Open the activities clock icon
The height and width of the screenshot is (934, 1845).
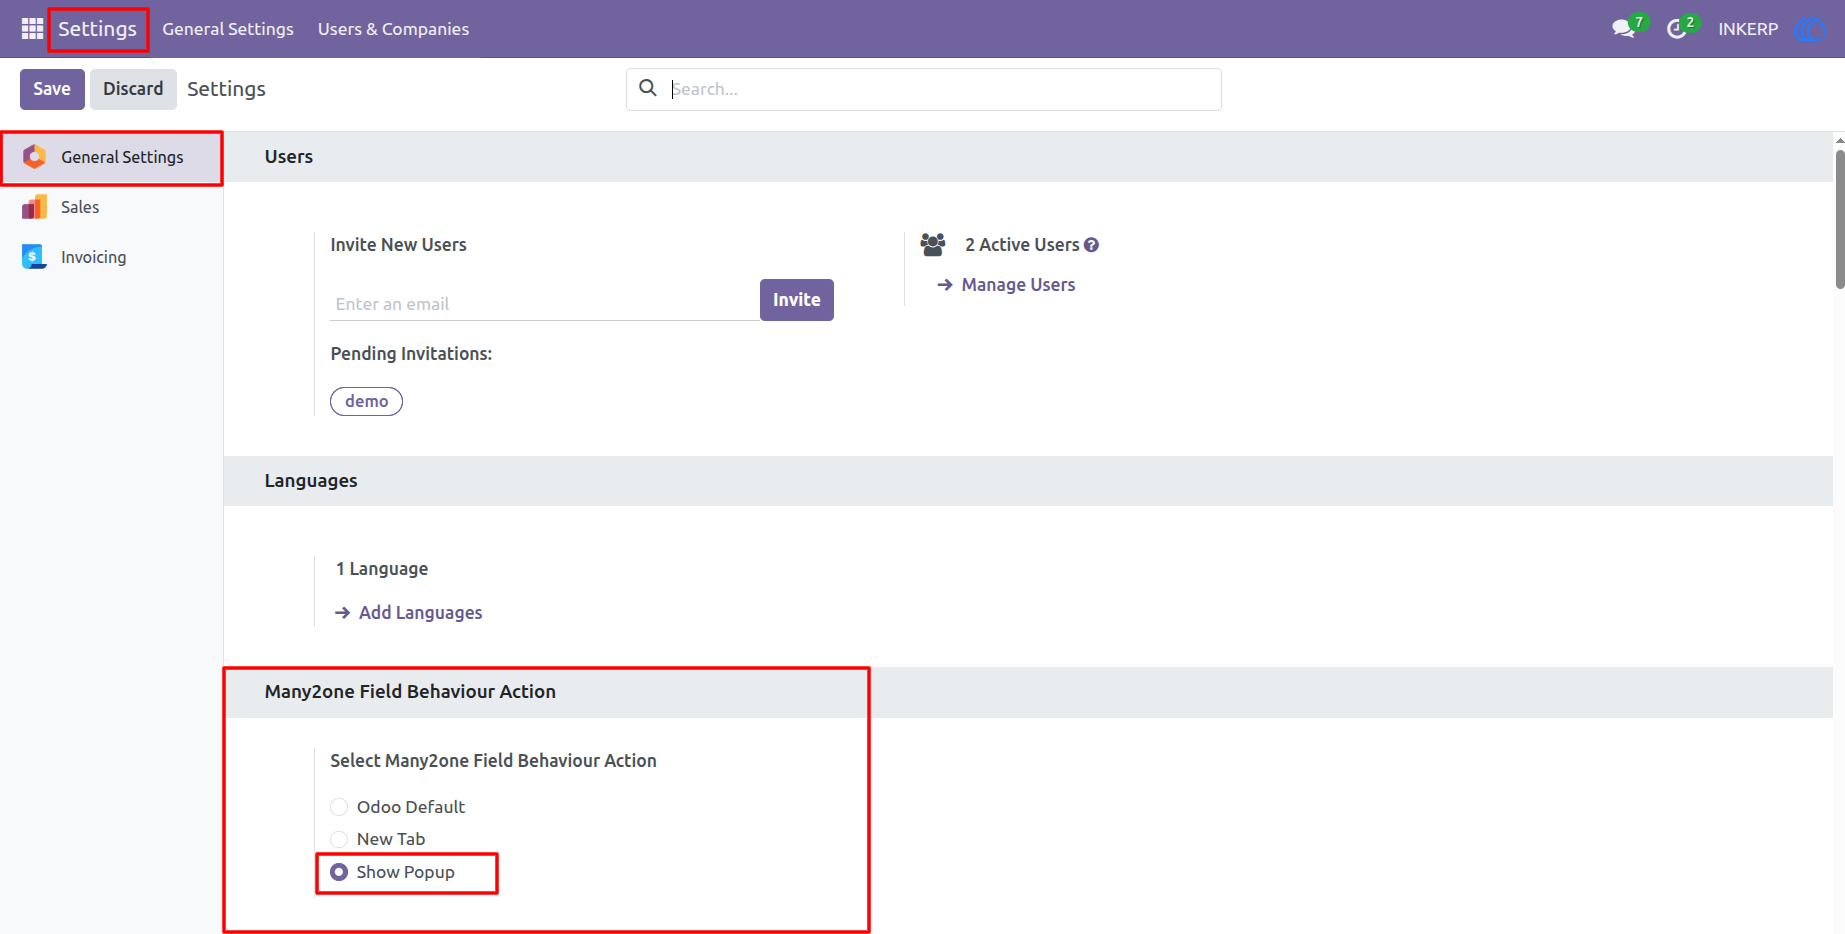tap(1677, 29)
